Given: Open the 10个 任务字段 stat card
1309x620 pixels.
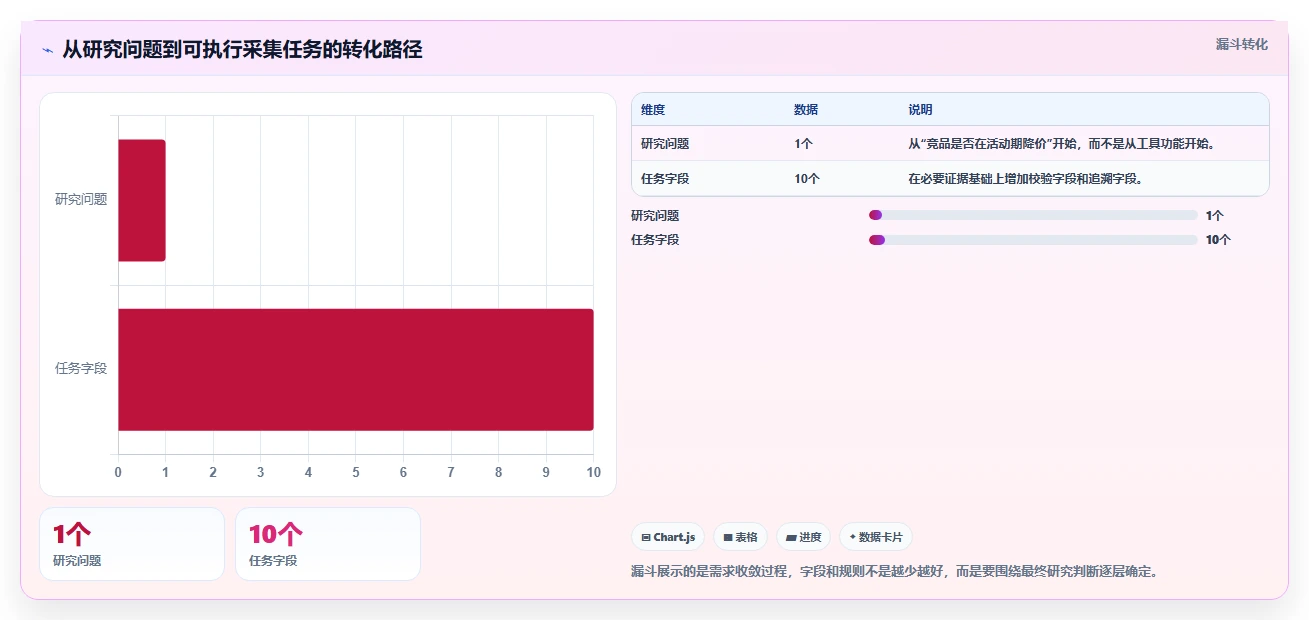Looking at the screenshot, I should 328,544.
